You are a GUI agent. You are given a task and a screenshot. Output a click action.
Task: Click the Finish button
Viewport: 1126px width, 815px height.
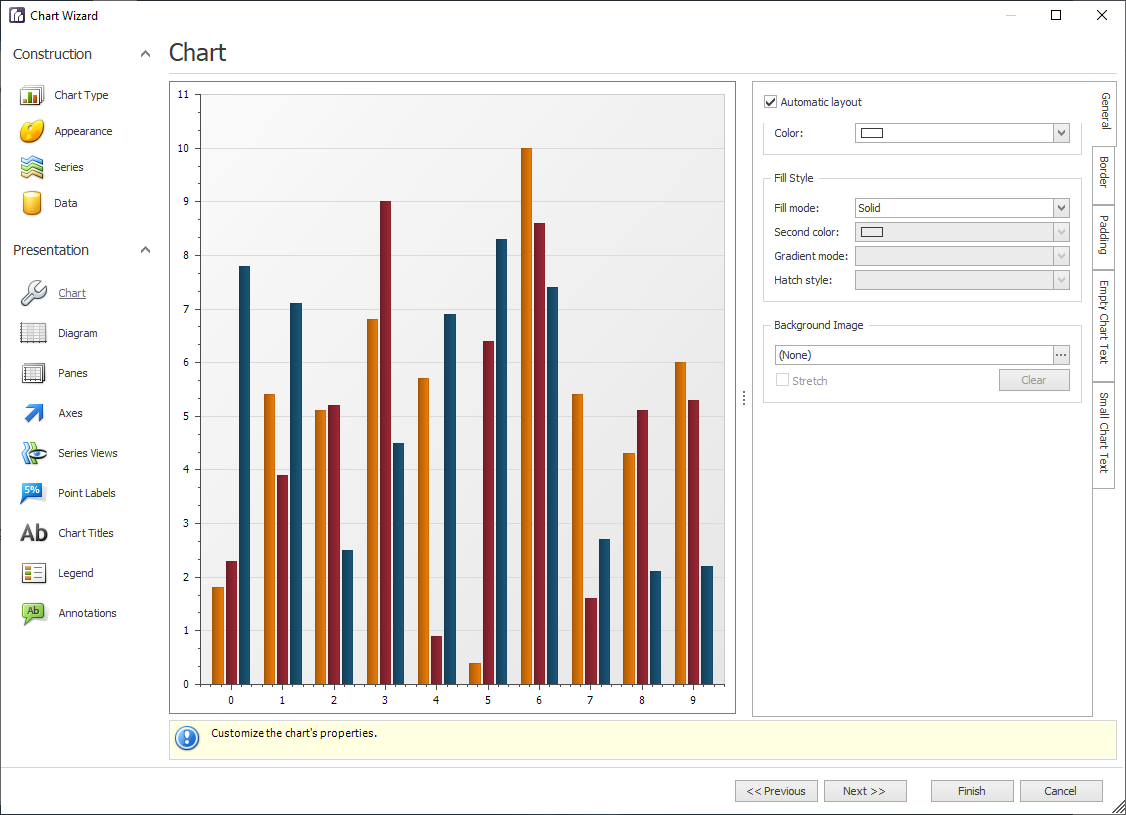(x=971, y=791)
